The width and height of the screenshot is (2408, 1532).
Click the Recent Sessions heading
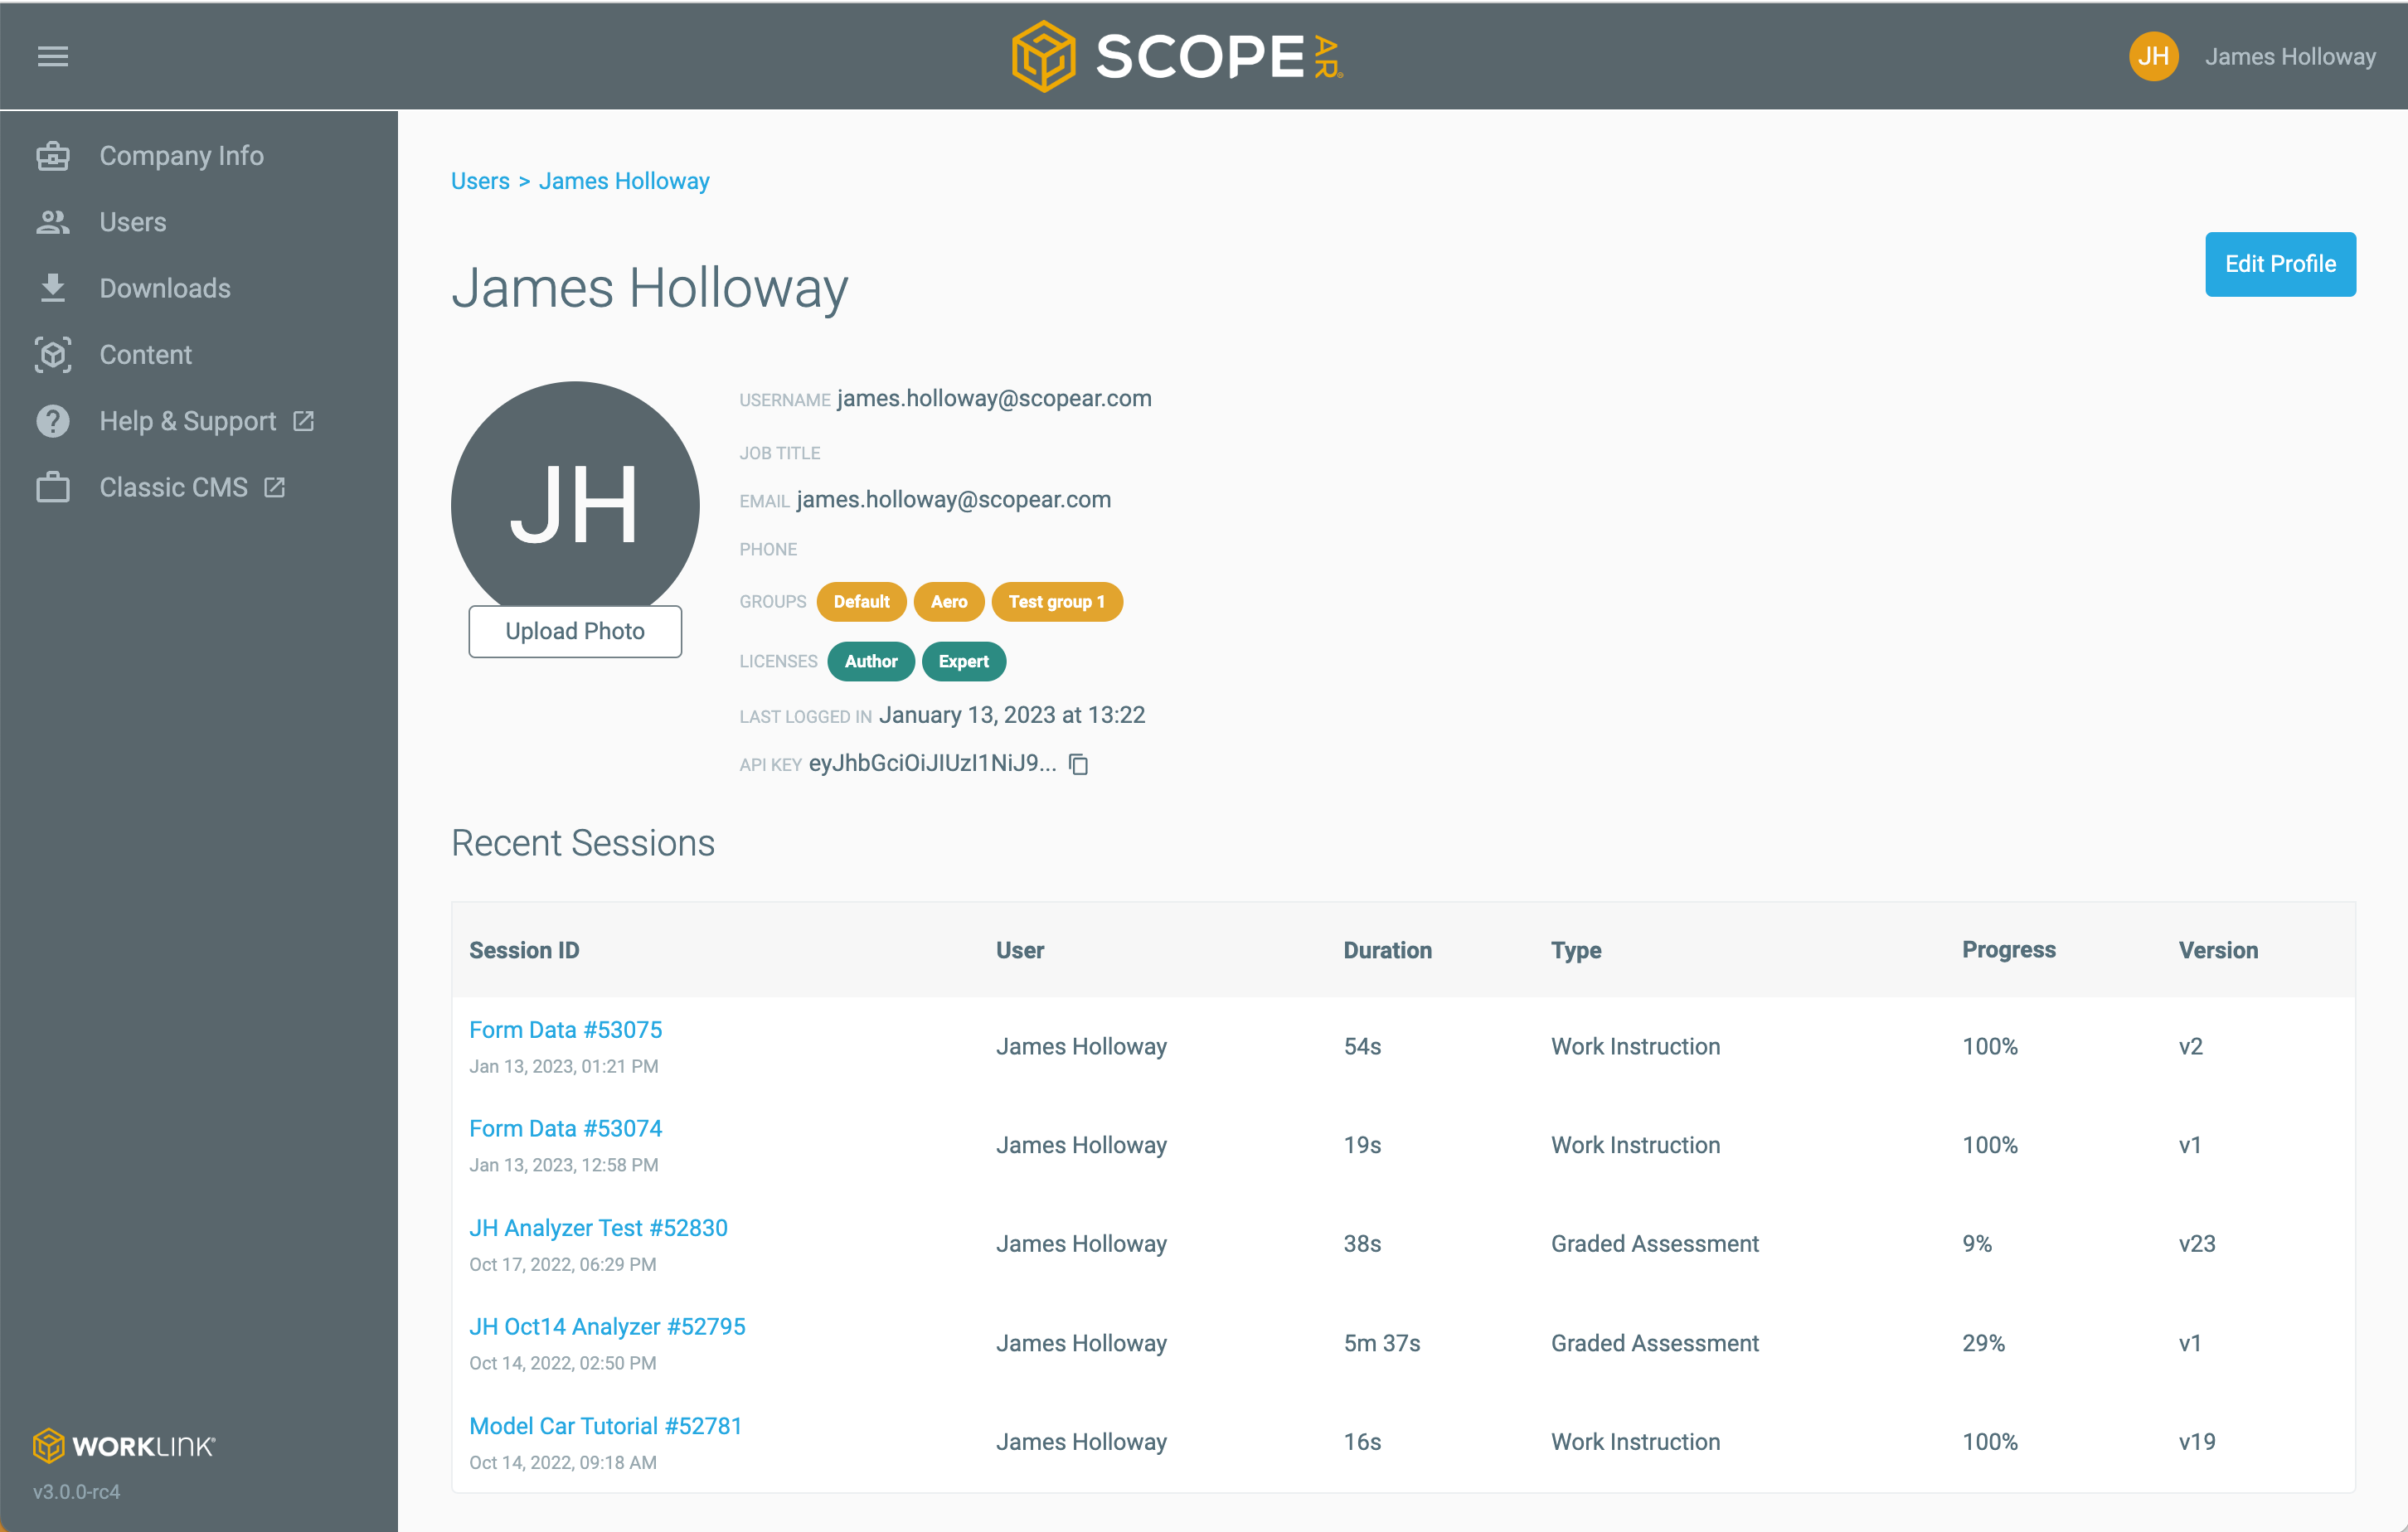click(x=583, y=843)
